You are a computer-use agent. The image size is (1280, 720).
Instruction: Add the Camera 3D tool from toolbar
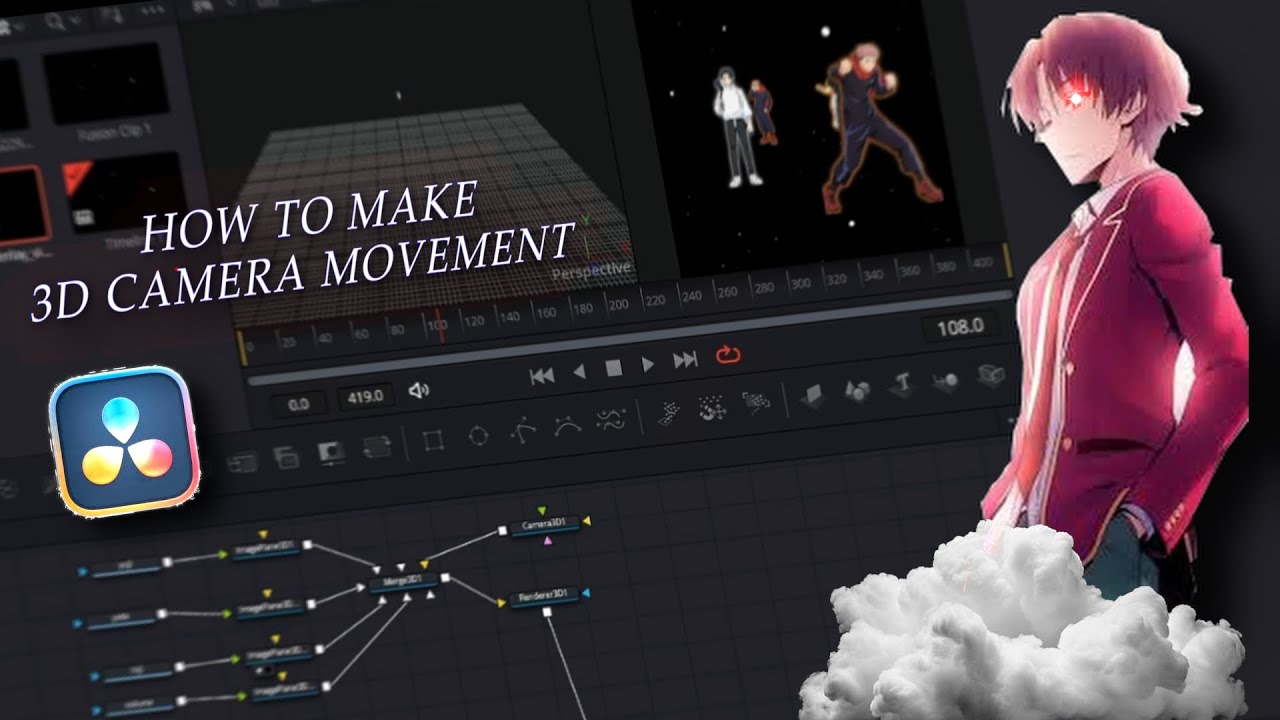pyautogui.click(x=990, y=373)
